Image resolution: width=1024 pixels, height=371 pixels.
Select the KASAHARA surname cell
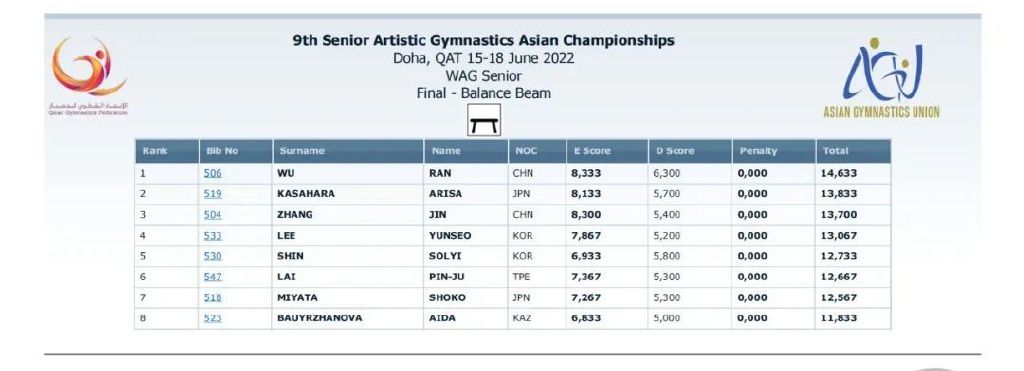pos(348,194)
